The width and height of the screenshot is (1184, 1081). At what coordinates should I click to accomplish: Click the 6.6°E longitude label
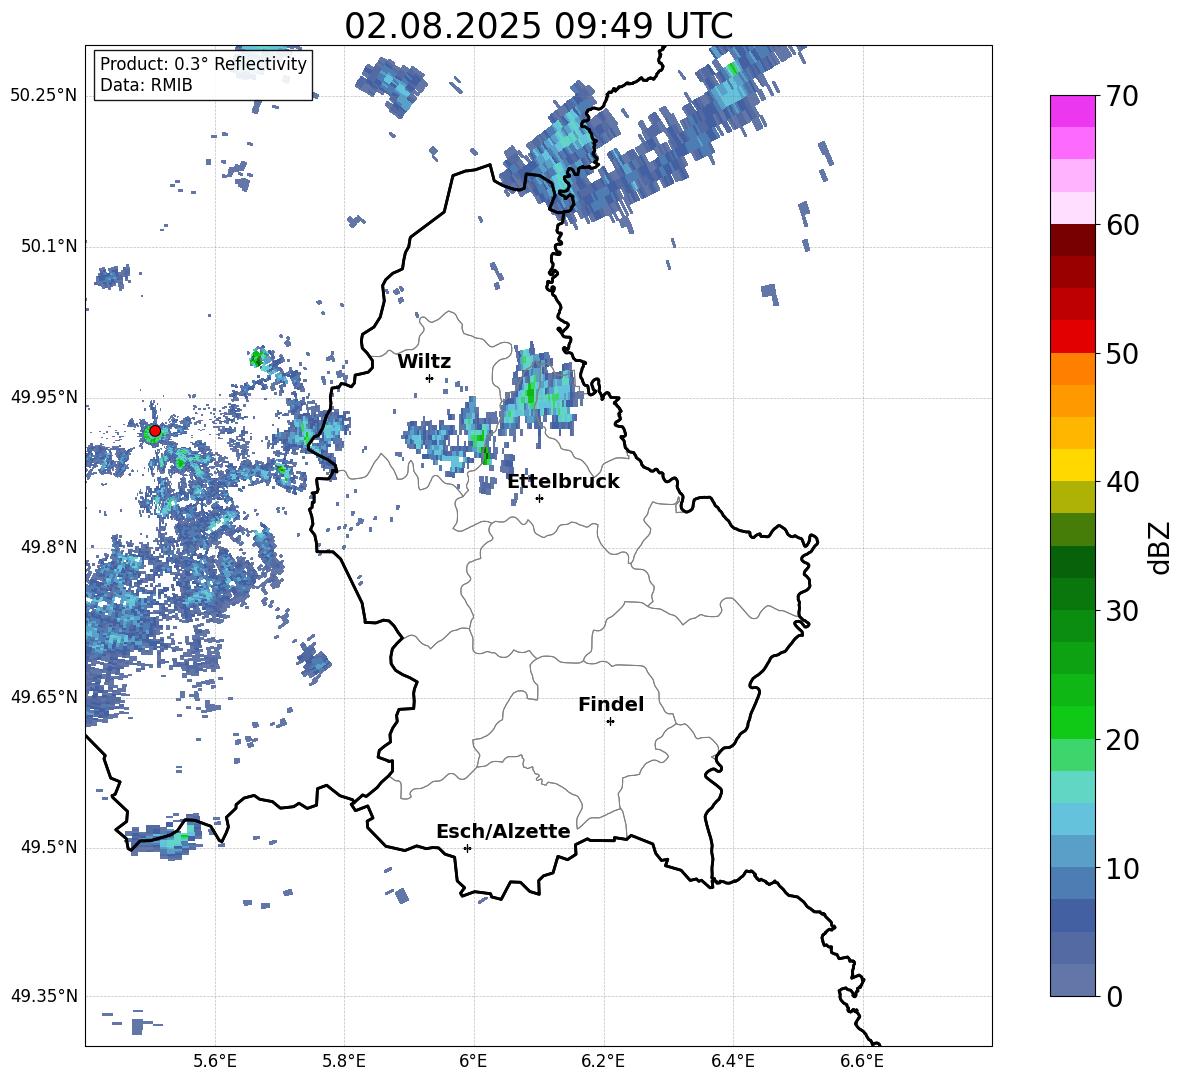(x=862, y=1061)
